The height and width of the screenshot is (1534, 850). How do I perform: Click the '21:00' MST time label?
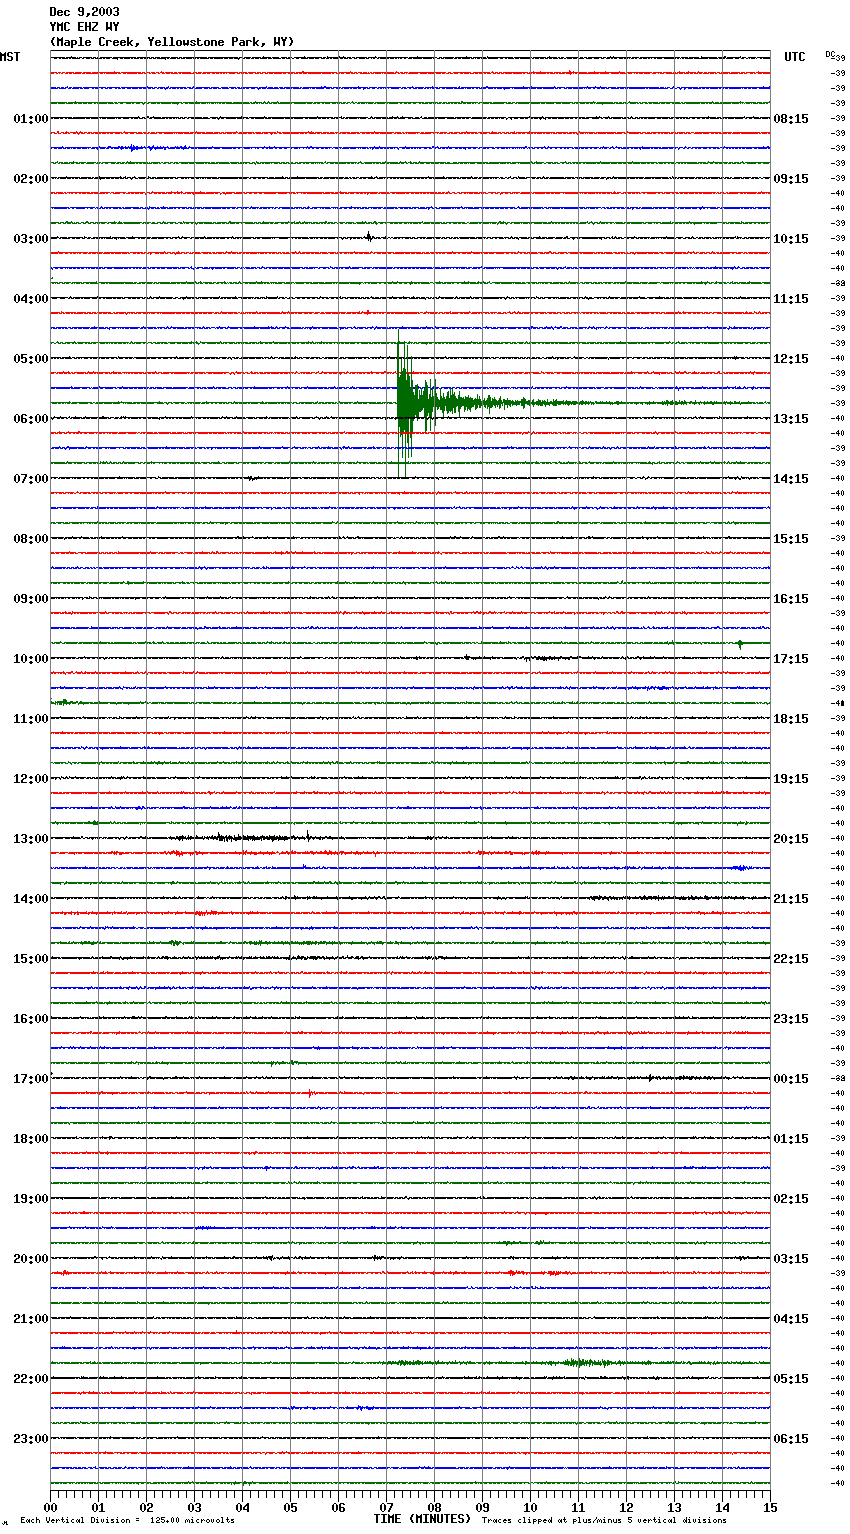tap(31, 1319)
